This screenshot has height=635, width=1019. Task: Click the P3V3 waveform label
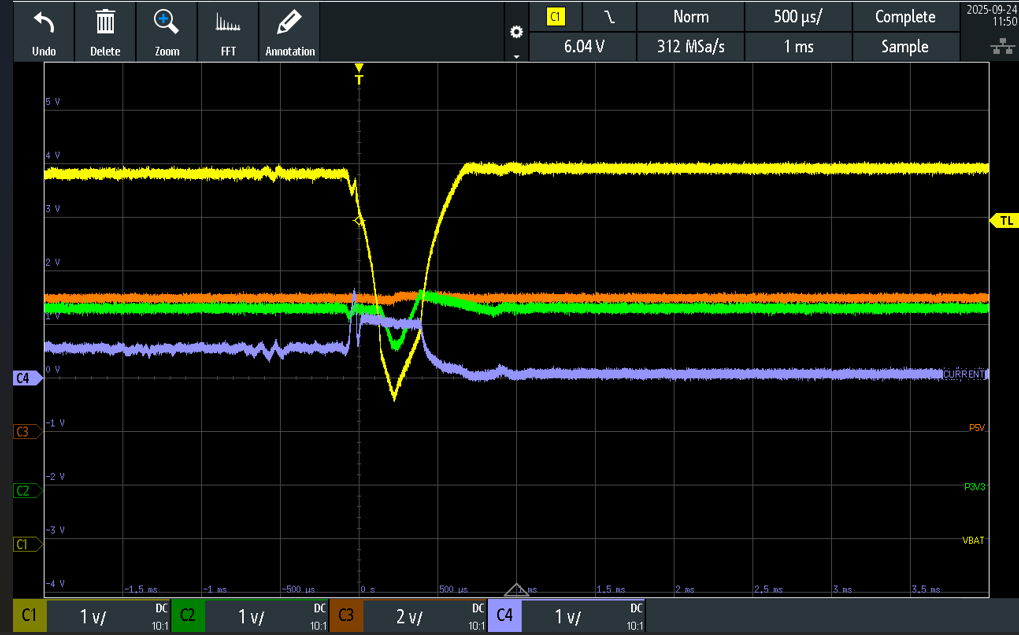point(974,487)
